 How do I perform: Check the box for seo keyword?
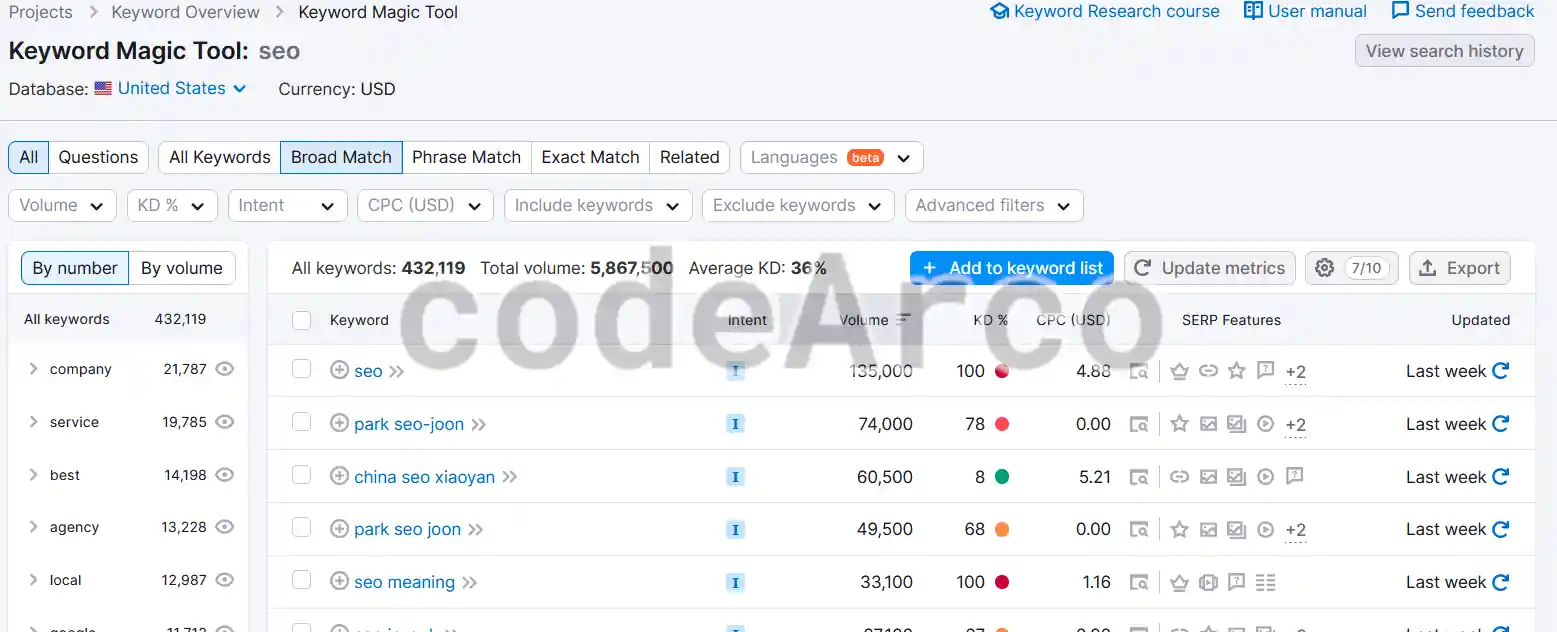pos(301,369)
